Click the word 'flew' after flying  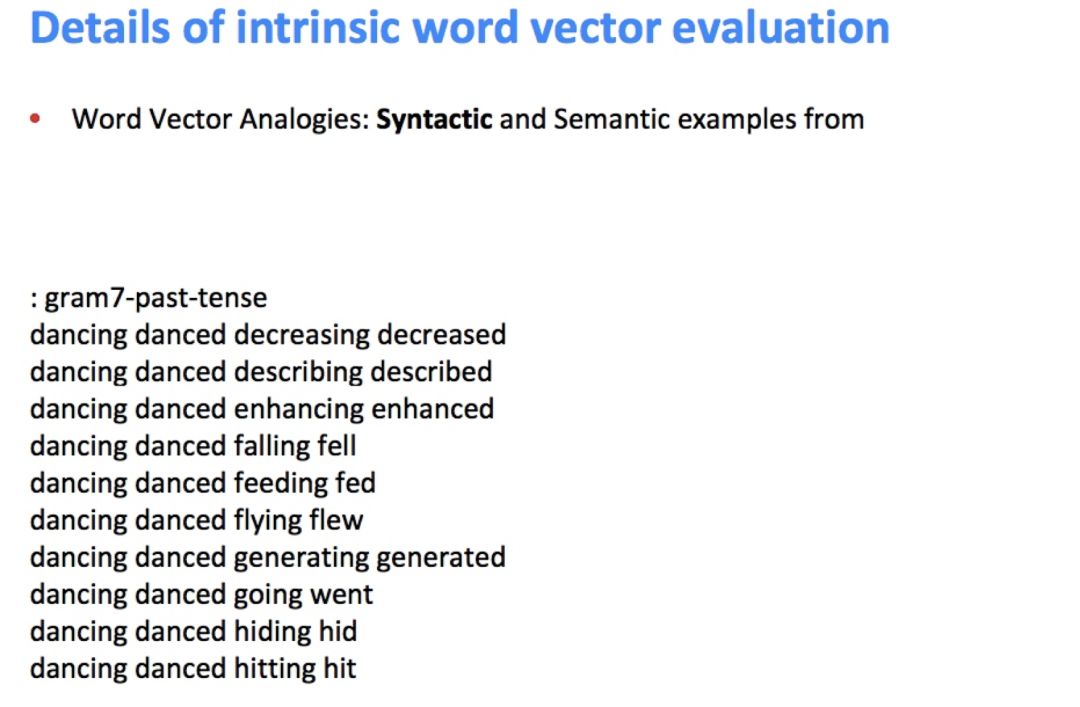(x=335, y=520)
